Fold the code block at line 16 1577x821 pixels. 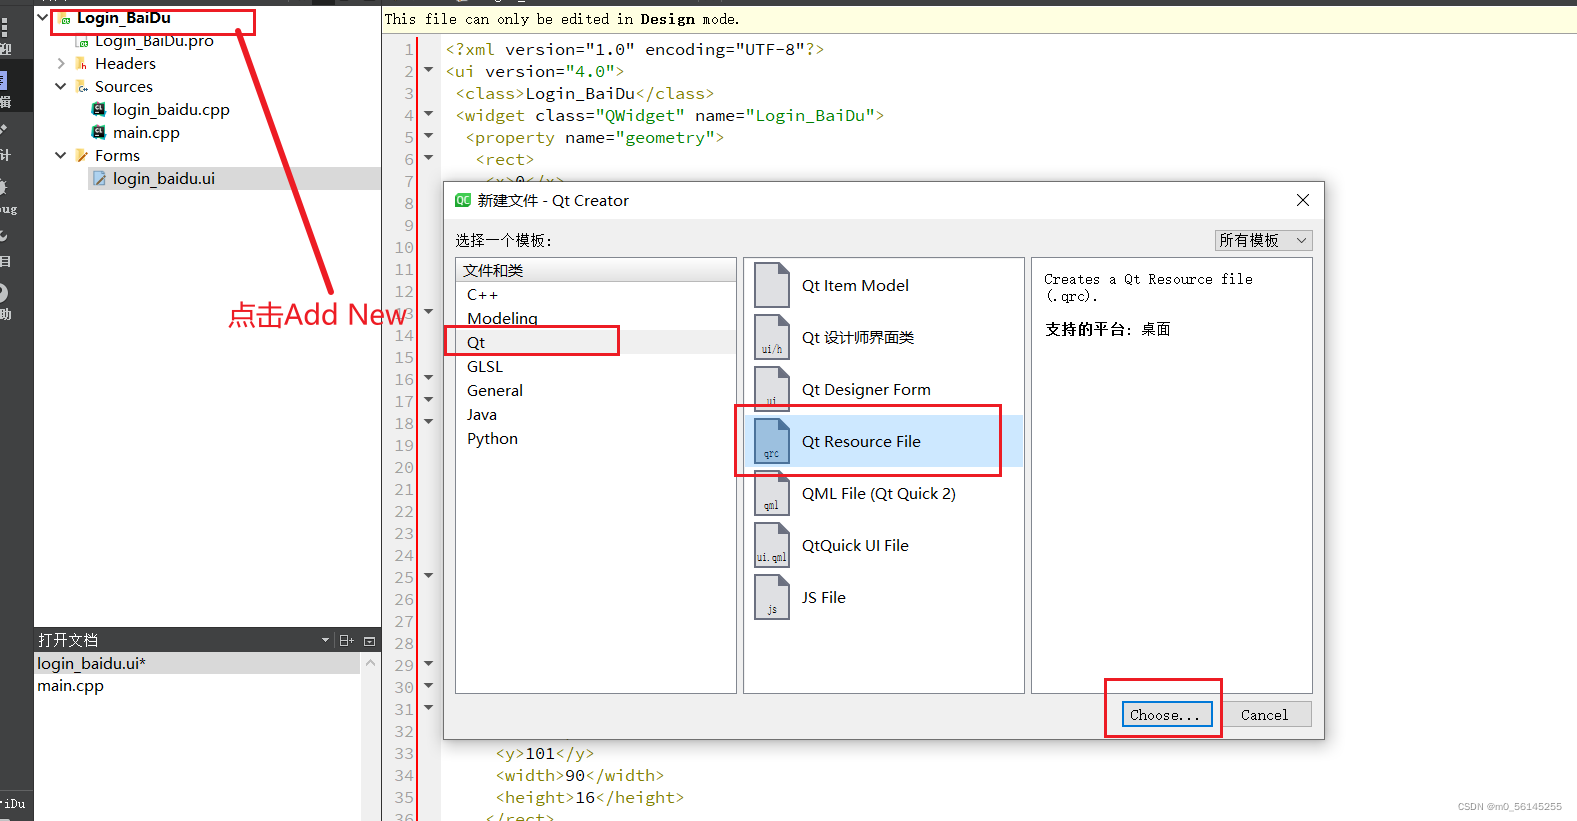pos(429,378)
